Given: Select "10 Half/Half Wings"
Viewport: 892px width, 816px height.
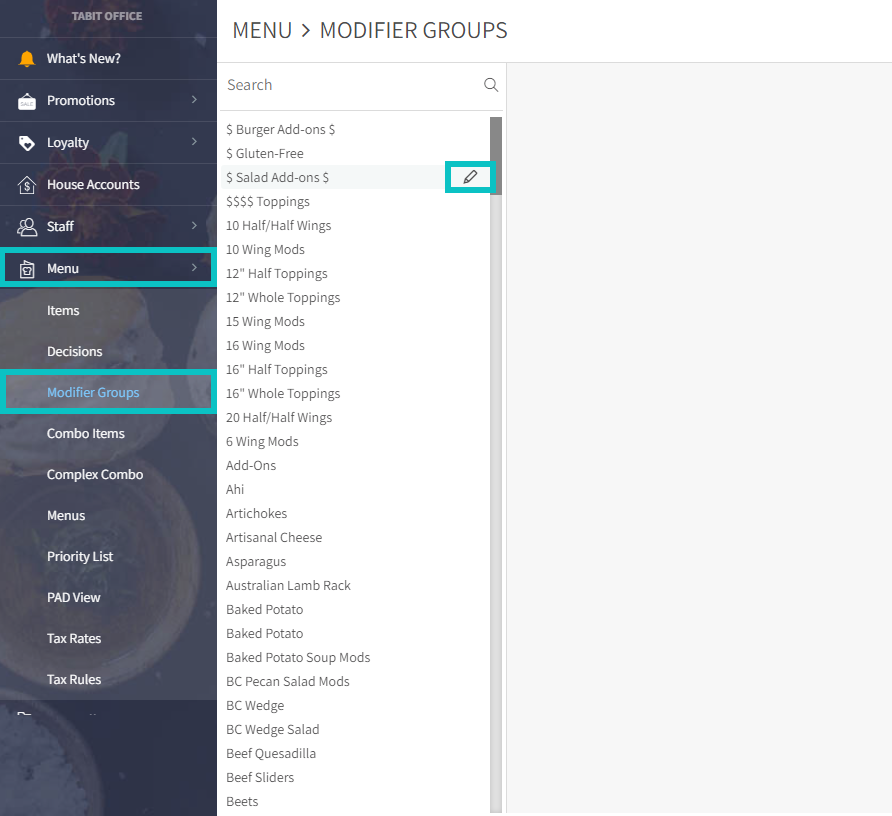Looking at the screenshot, I should pyautogui.click(x=279, y=226).
